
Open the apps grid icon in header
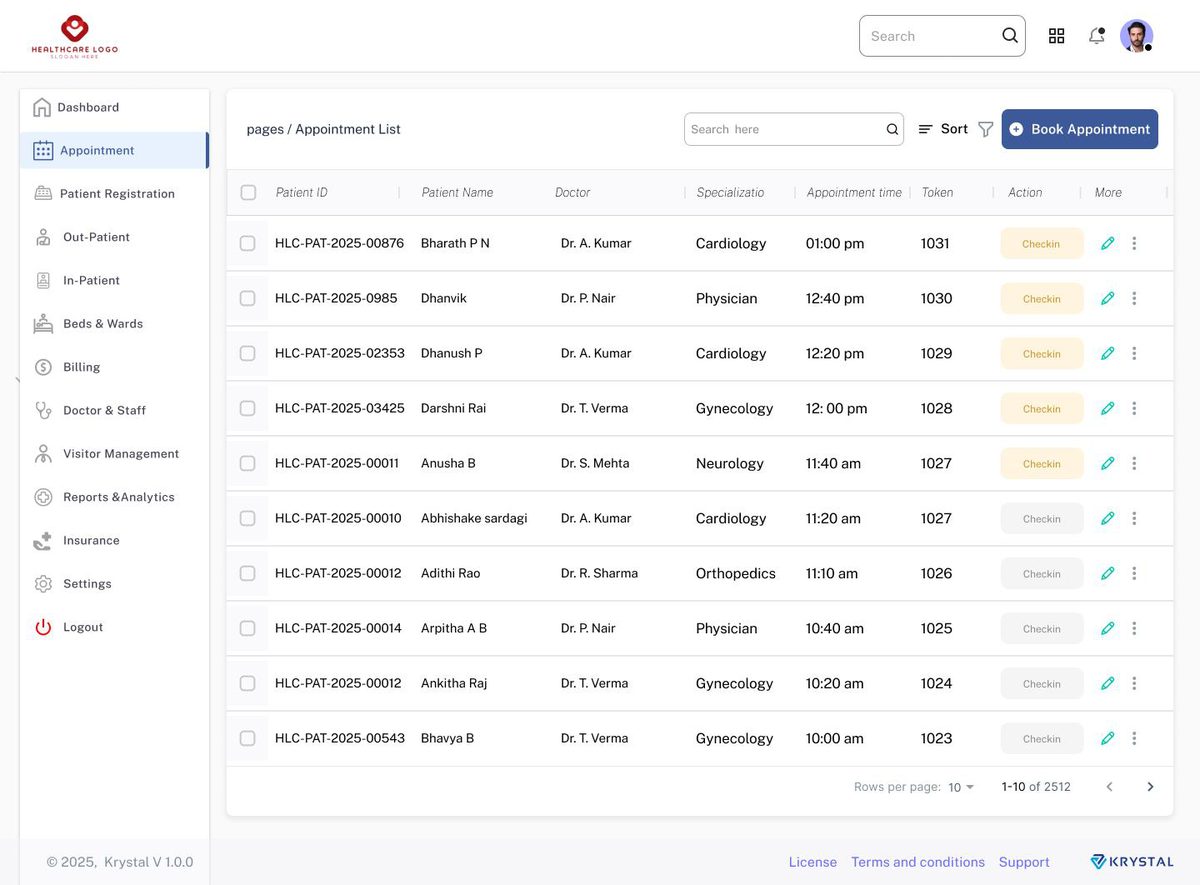click(1056, 36)
